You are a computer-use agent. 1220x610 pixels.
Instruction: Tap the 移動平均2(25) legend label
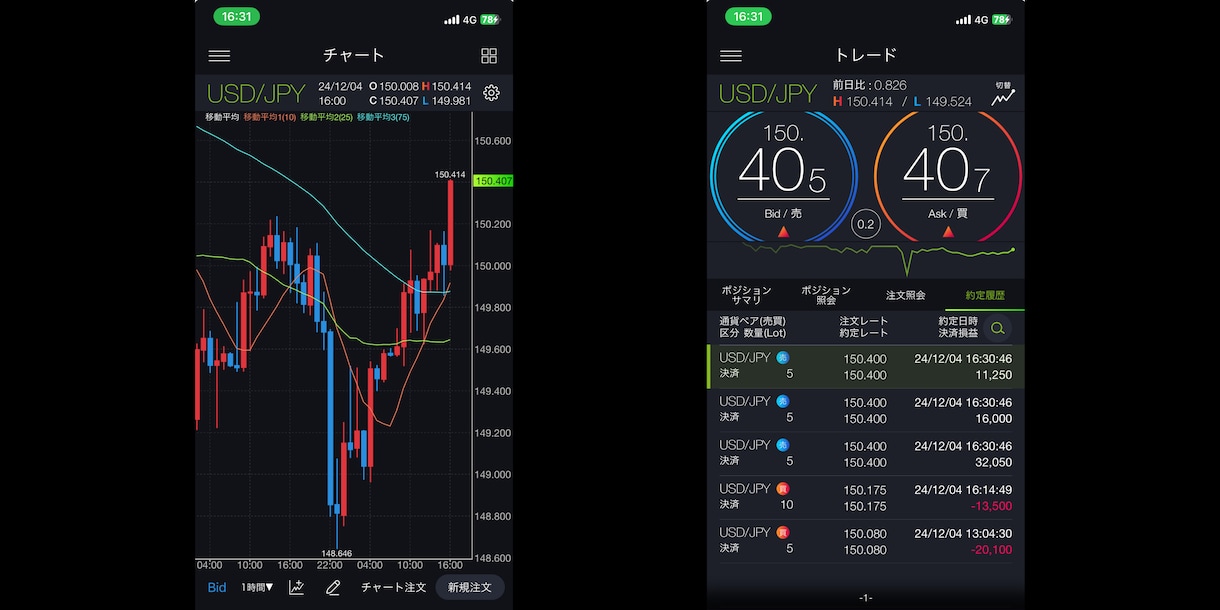coord(327,118)
